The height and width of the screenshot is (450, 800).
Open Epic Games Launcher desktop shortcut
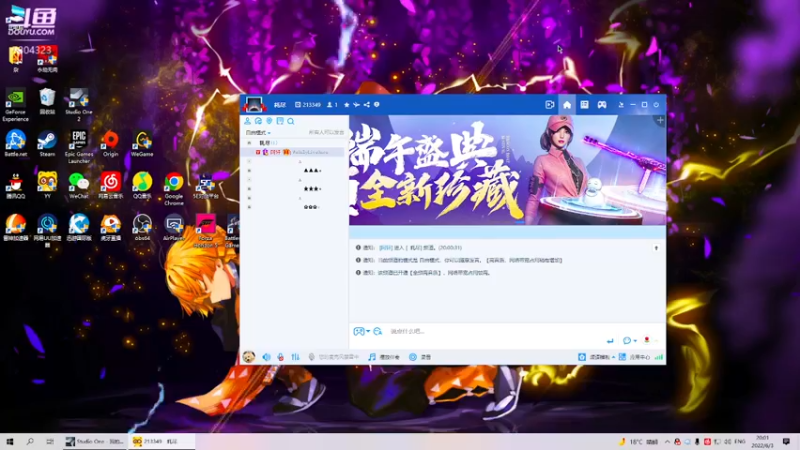[79, 147]
